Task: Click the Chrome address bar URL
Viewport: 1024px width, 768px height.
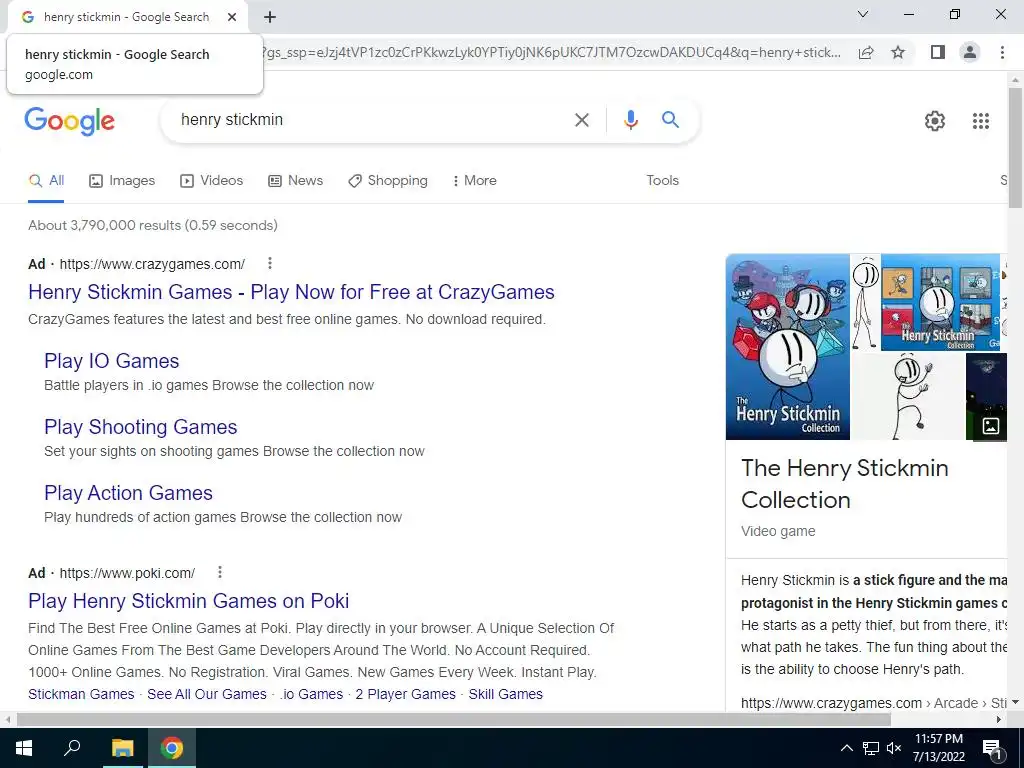Action: click(x=552, y=52)
